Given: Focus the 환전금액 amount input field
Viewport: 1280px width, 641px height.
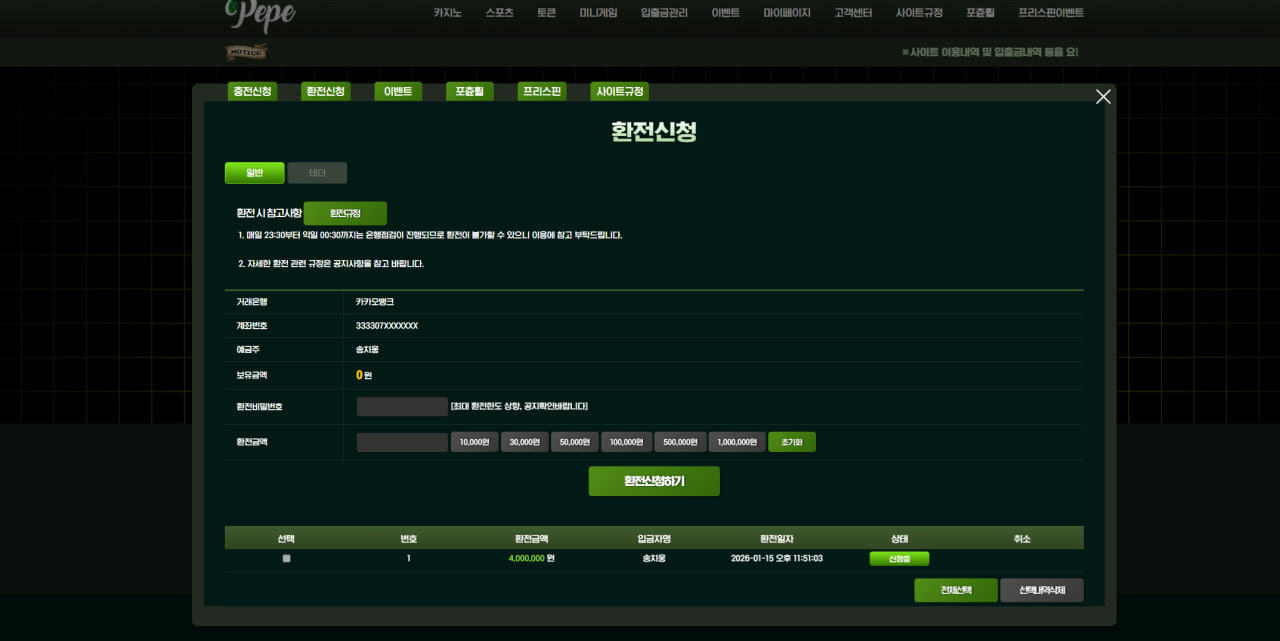Looking at the screenshot, I should pyautogui.click(x=402, y=442).
